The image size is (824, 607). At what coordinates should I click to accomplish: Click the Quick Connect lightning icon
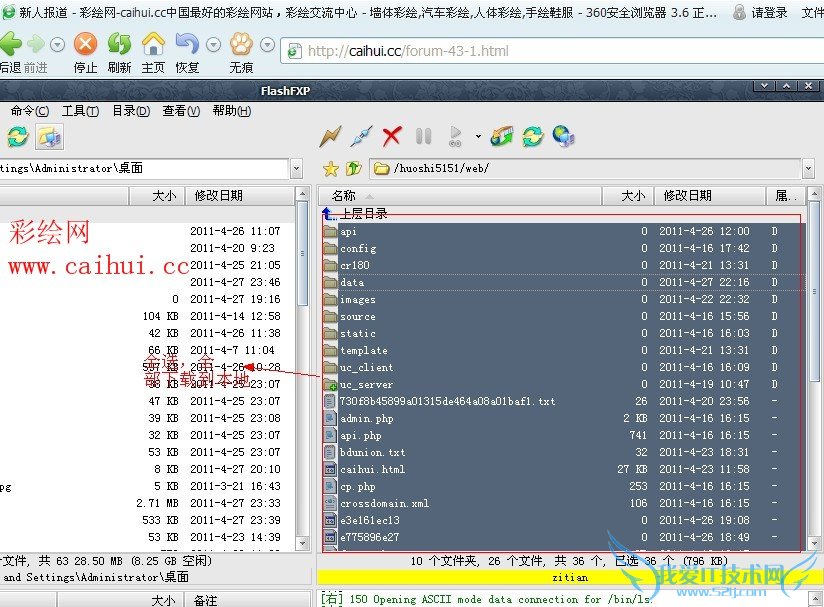tap(331, 137)
